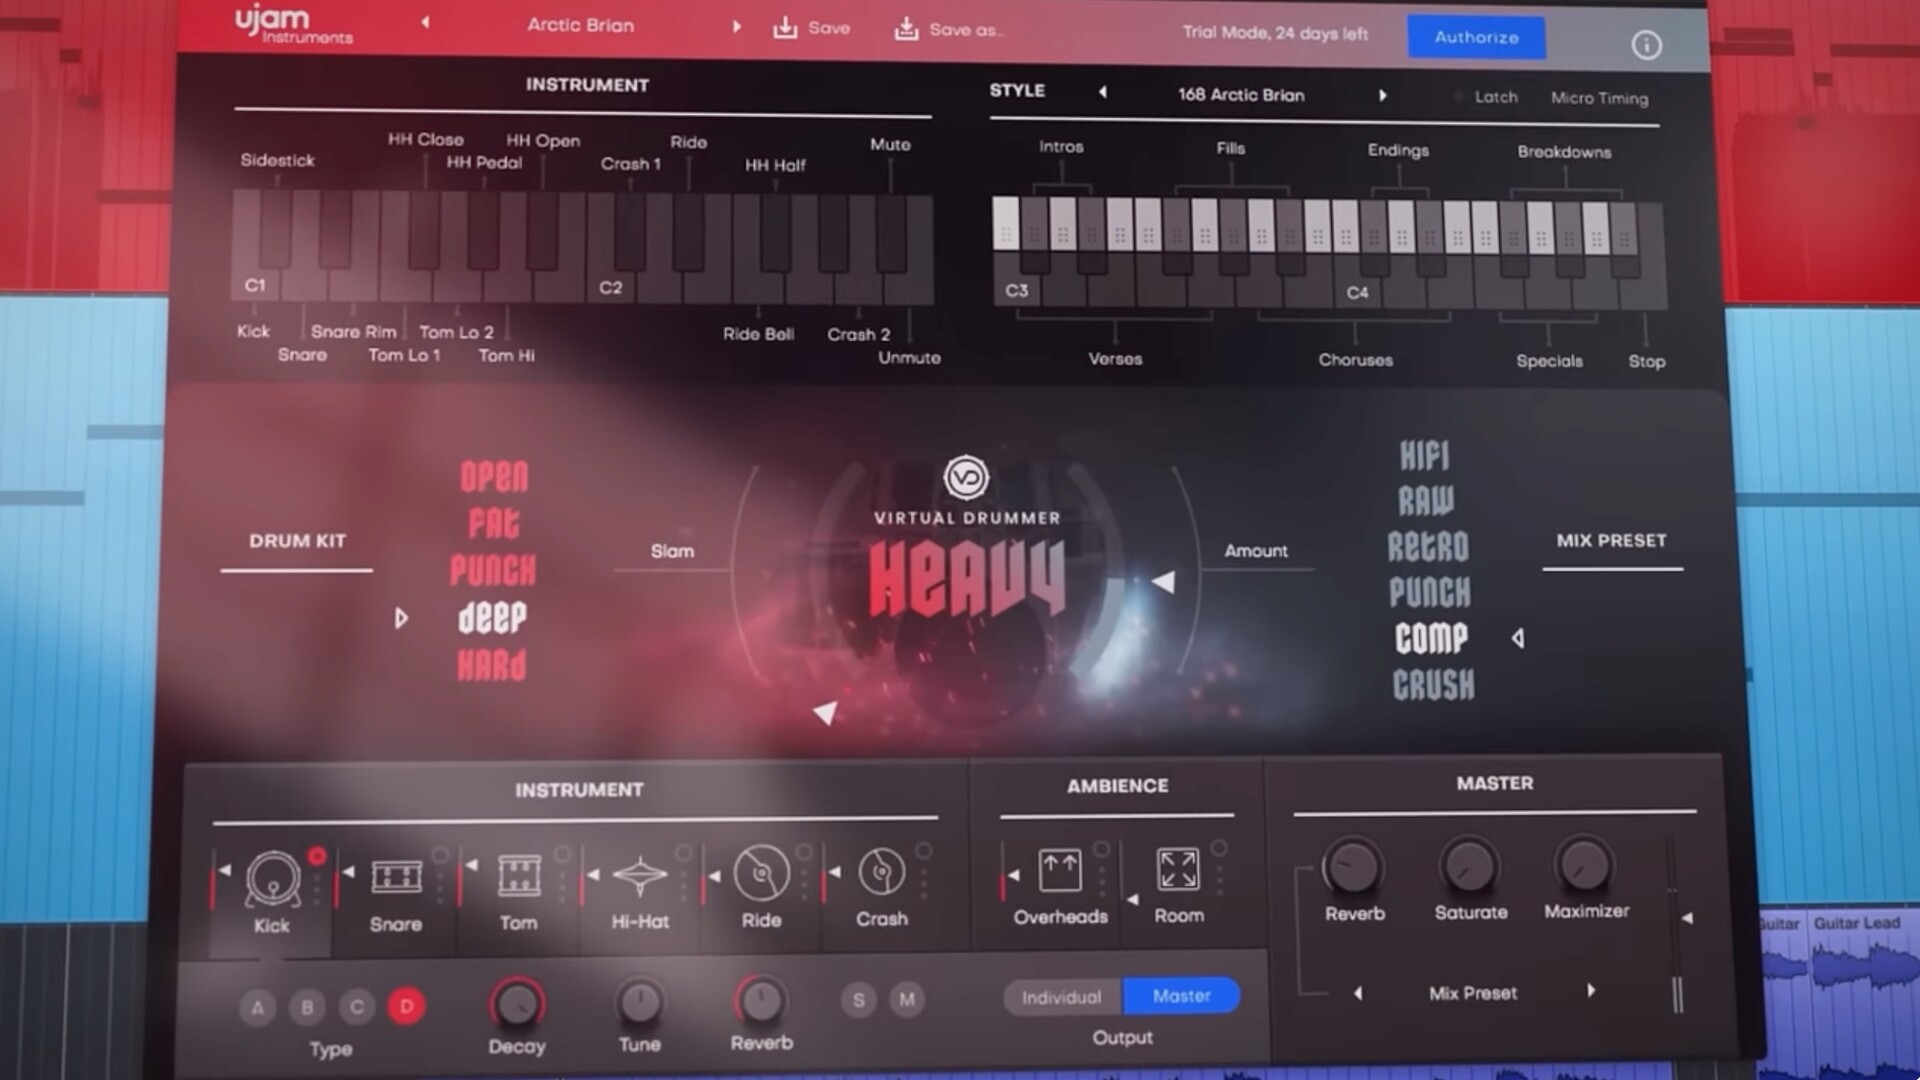Choose the Deep drum kit
The image size is (1920, 1080).
[x=492, y=618]
